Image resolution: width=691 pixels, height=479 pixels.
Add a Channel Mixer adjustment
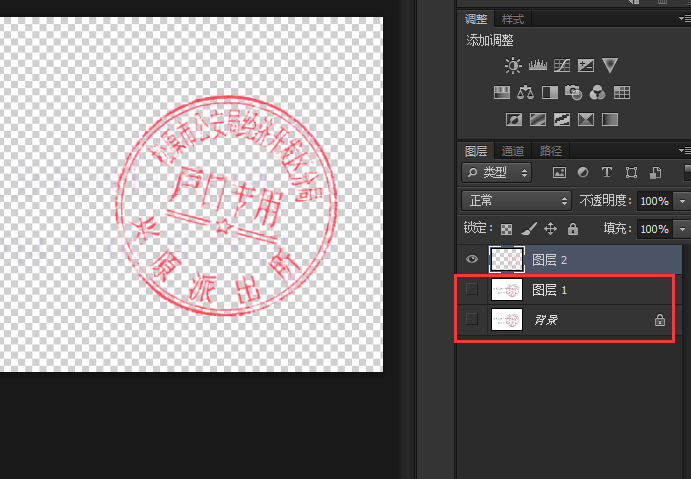(598, 93)
